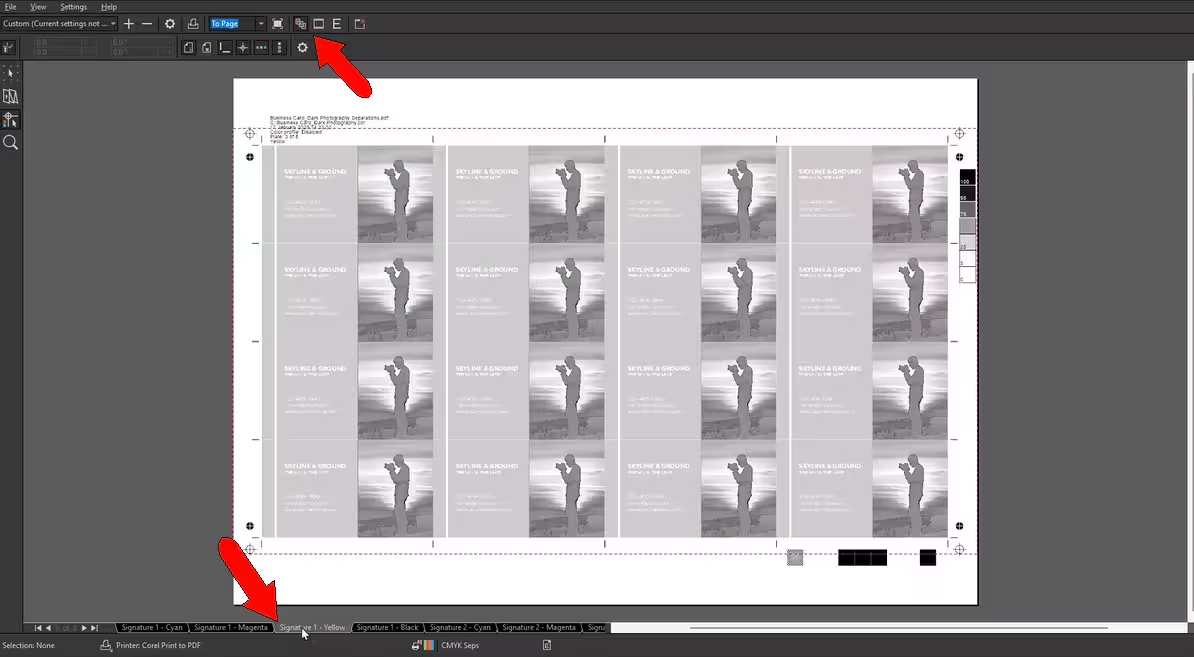Open the Settings menu
Screen dimensions: 1194x657
(x=73, y=7)
